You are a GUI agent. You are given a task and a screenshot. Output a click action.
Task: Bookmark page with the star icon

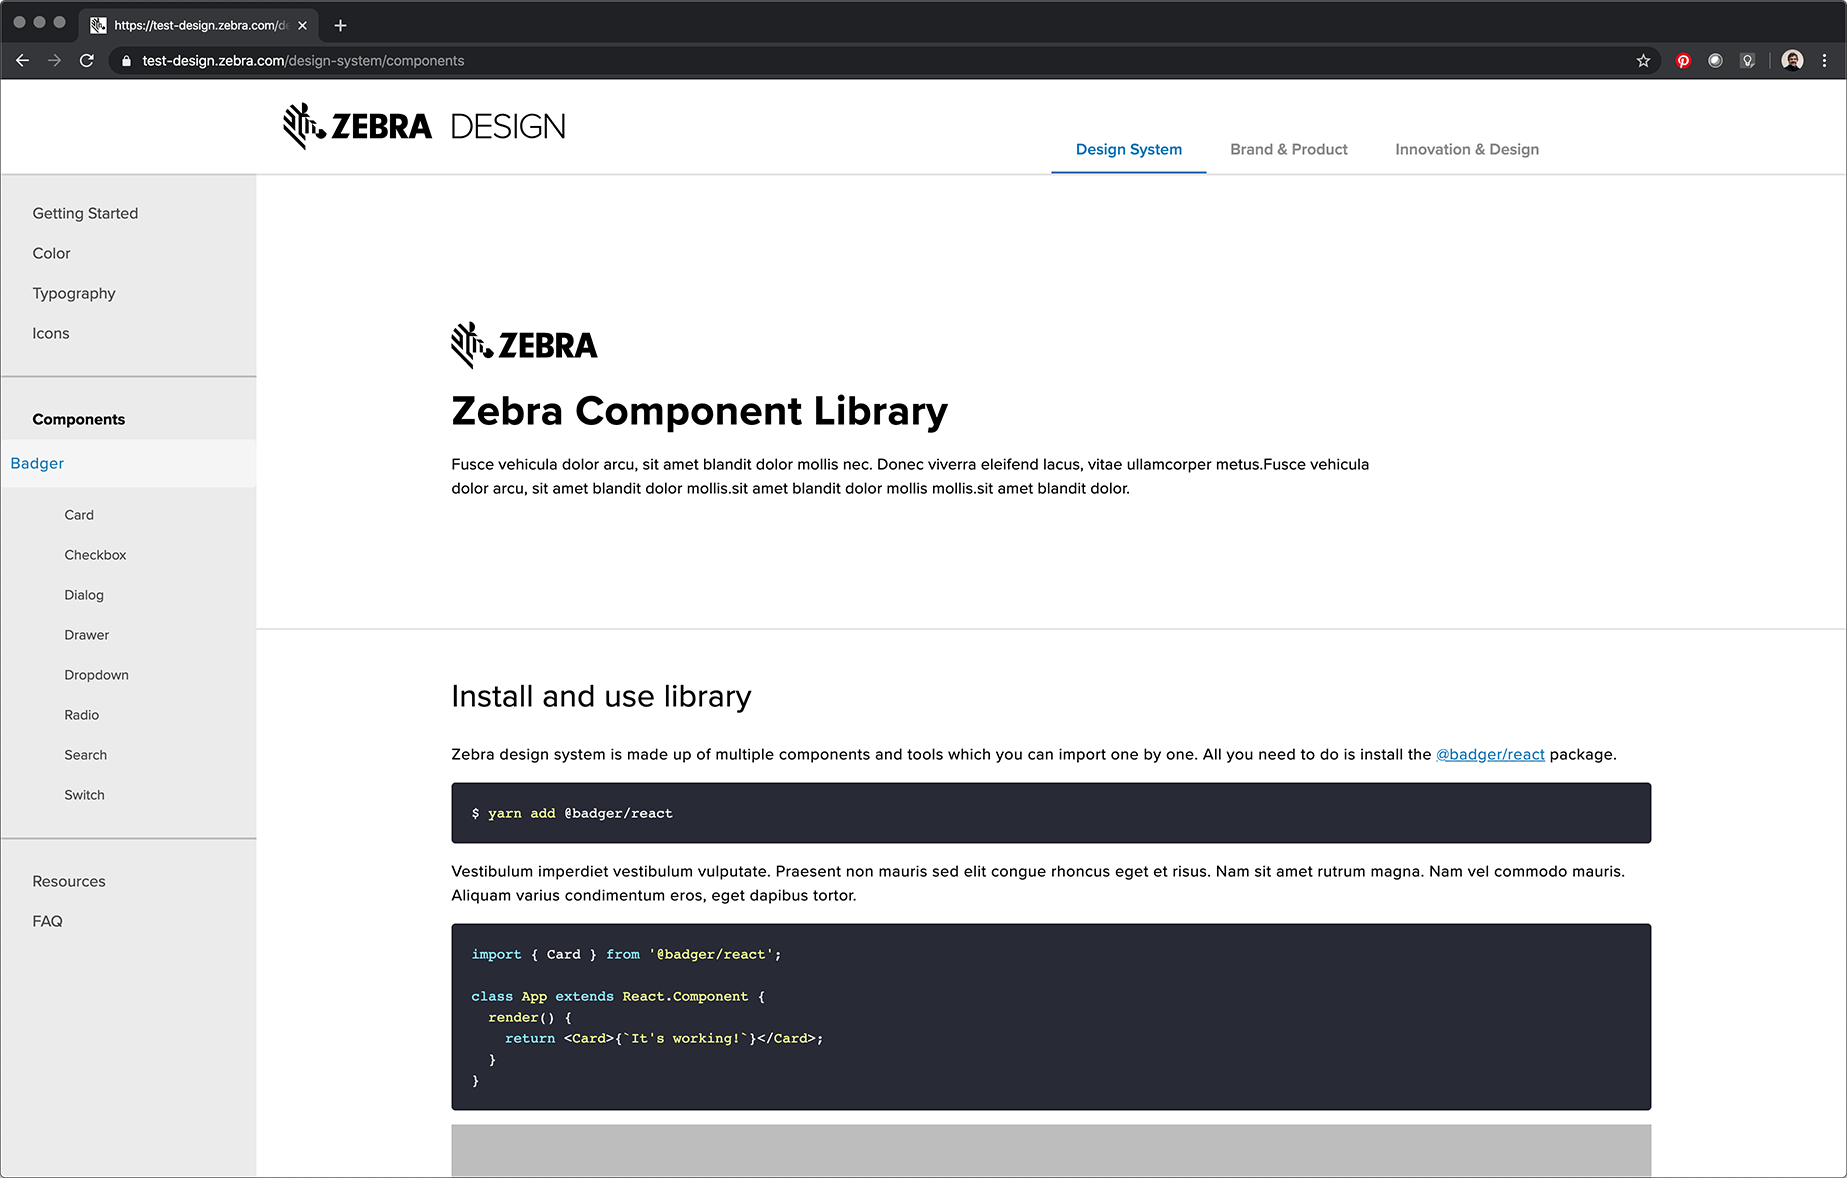1643,61
